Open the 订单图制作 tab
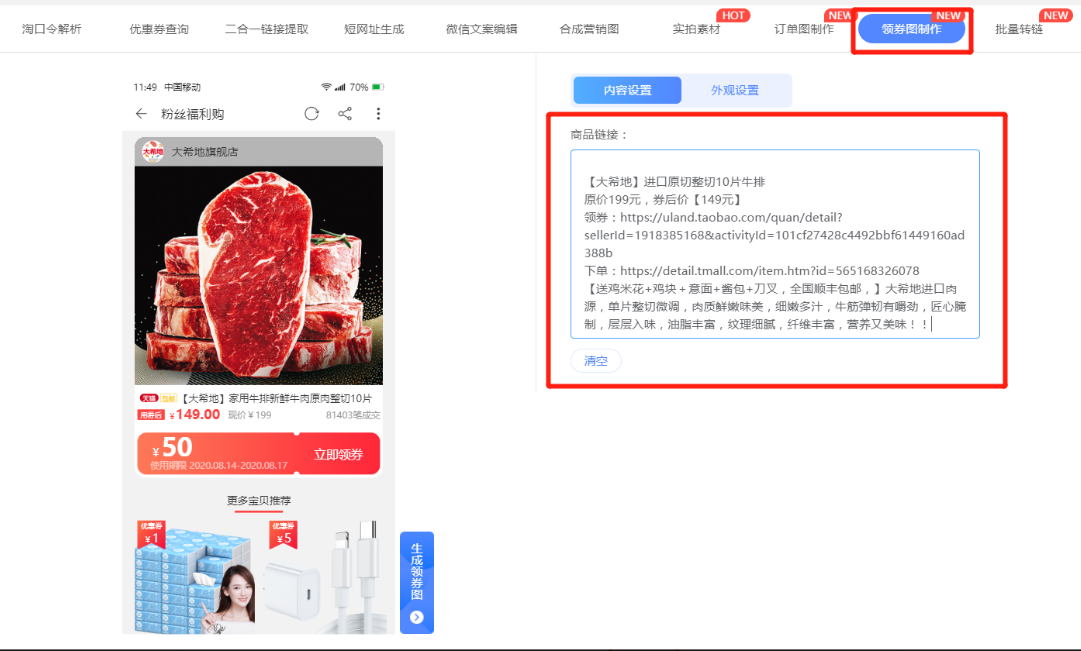The width and height of the screenshot is (1081, 651). 804,29
